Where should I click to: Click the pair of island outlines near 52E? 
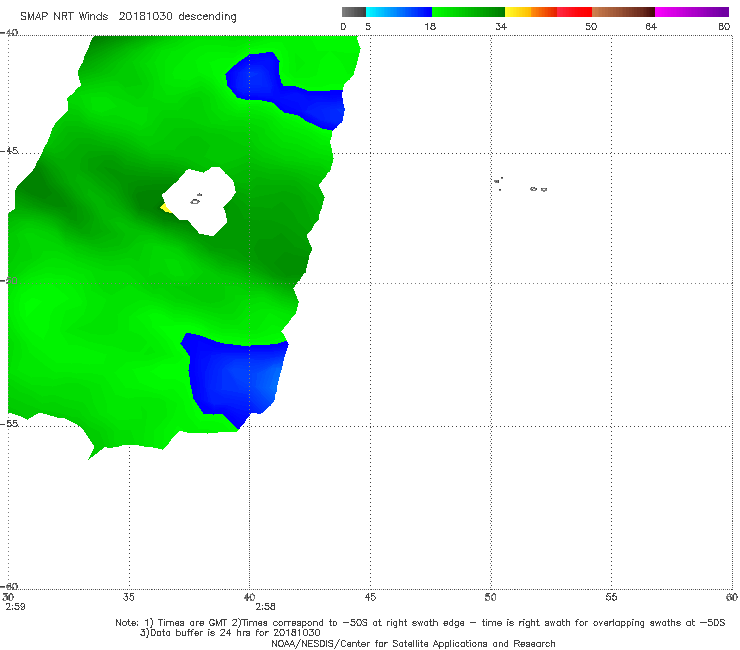(x=538, y=189)
